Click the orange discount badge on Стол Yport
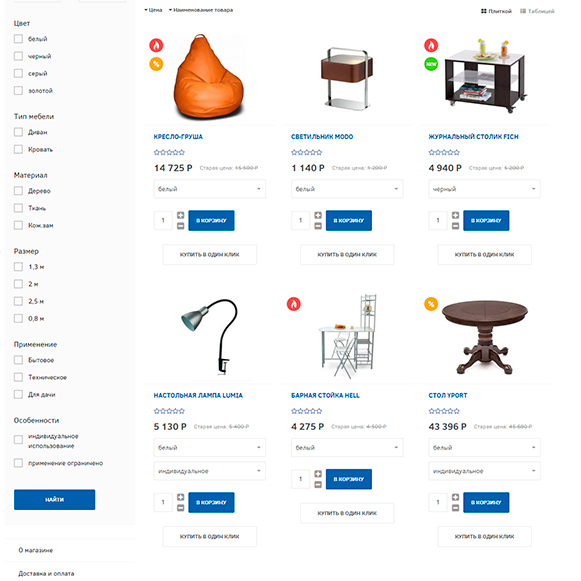 click(431, 304)
